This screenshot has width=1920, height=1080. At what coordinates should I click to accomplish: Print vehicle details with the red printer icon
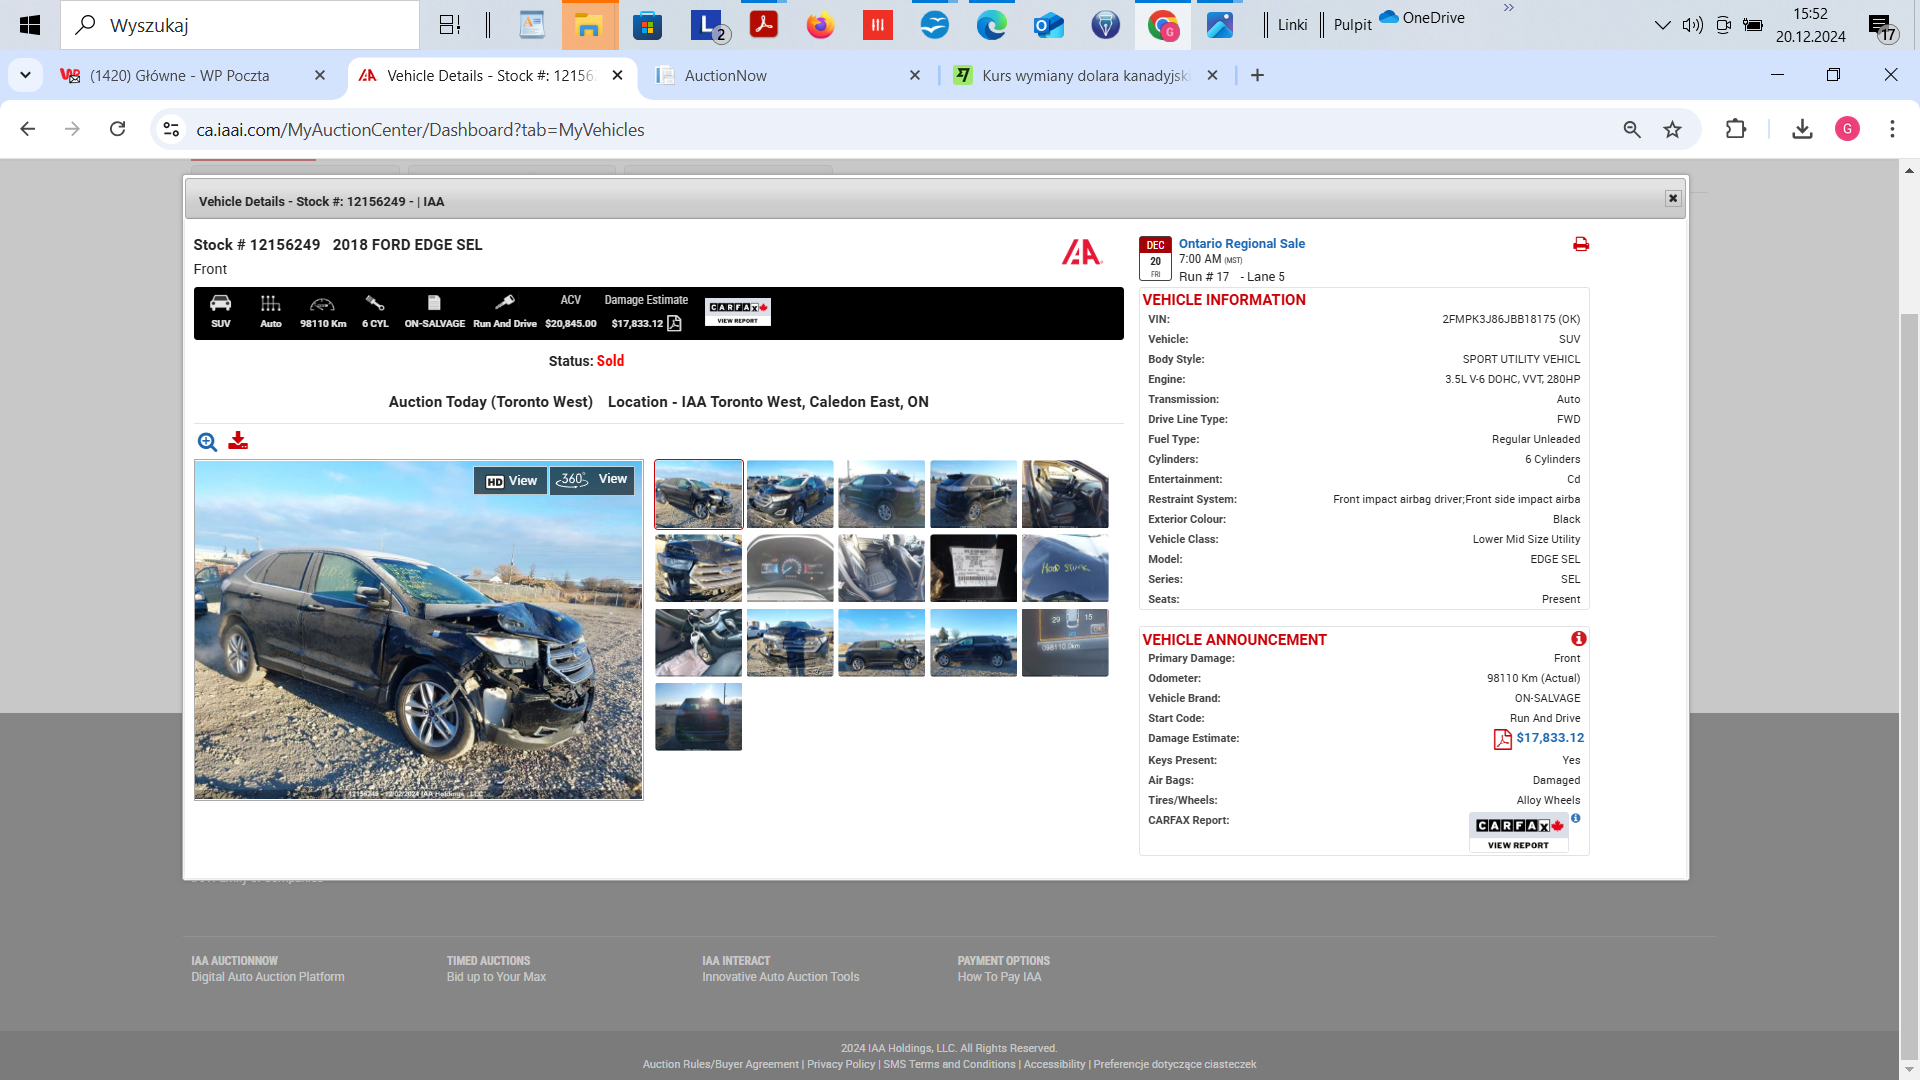1581,244
